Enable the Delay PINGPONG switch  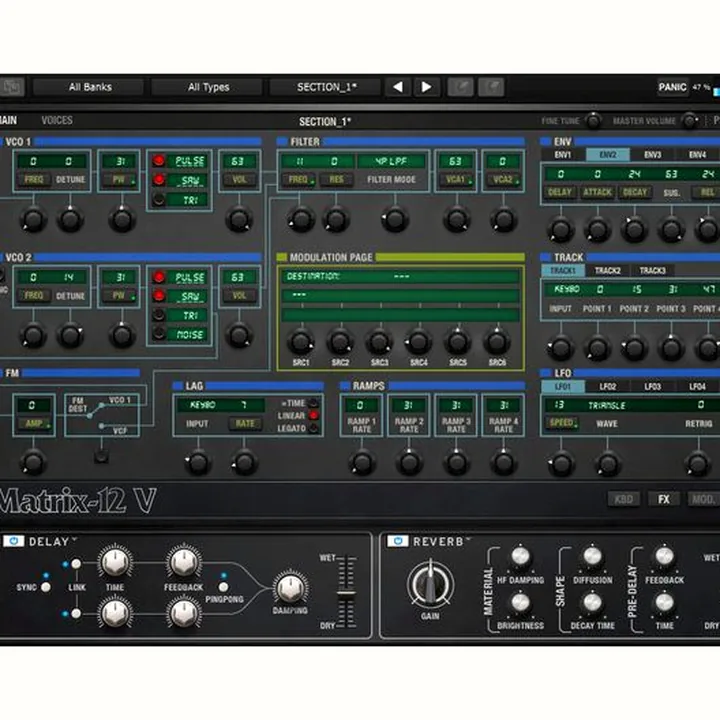pyautogui.click(x=224, y=587)
